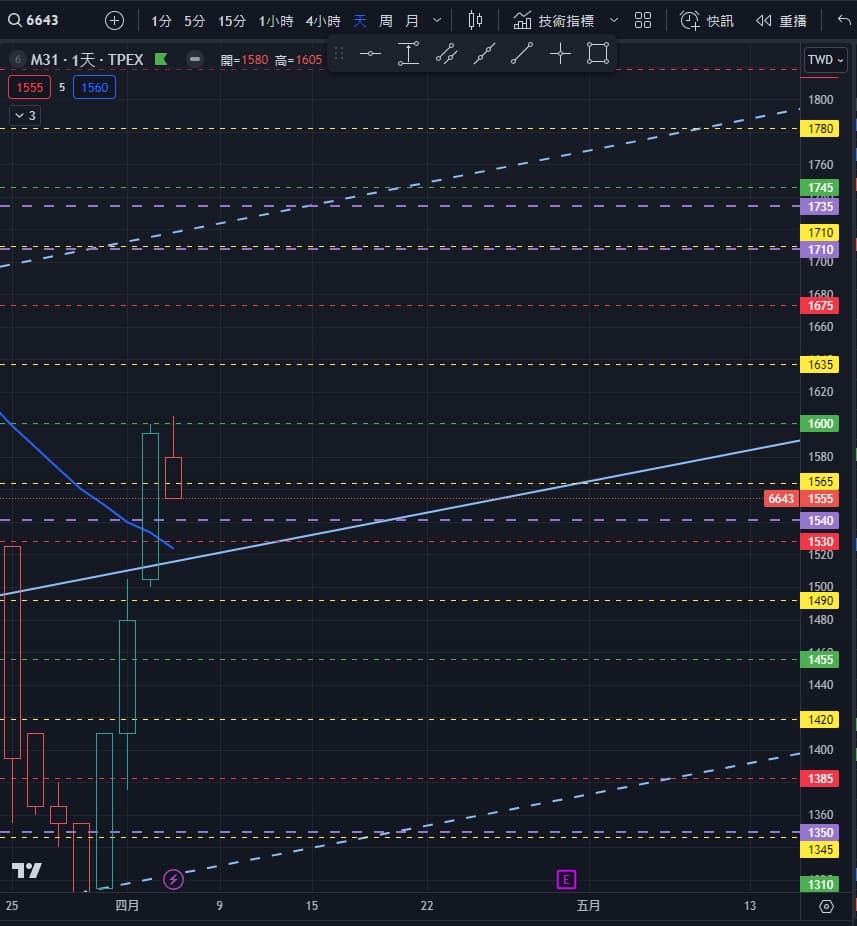
Task: Toggle the round minus button beside the symbol
Action: coord(195,60)
